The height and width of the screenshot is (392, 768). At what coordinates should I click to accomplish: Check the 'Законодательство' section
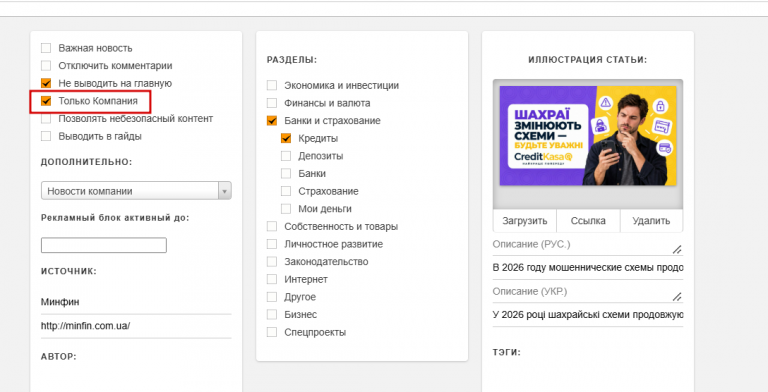coord(272,262)
